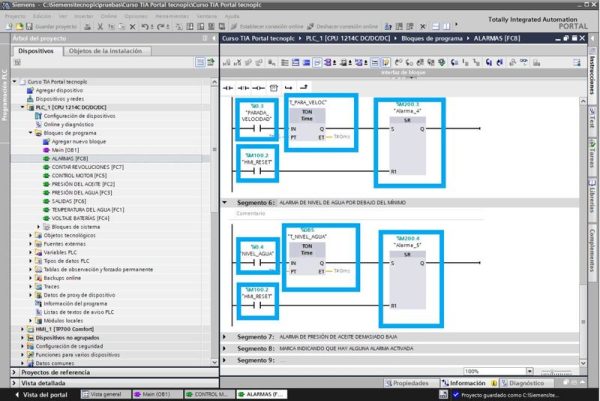Open the Proyecto menu
Viewport: 600px width, 401px height.
[x=15, y=16]
